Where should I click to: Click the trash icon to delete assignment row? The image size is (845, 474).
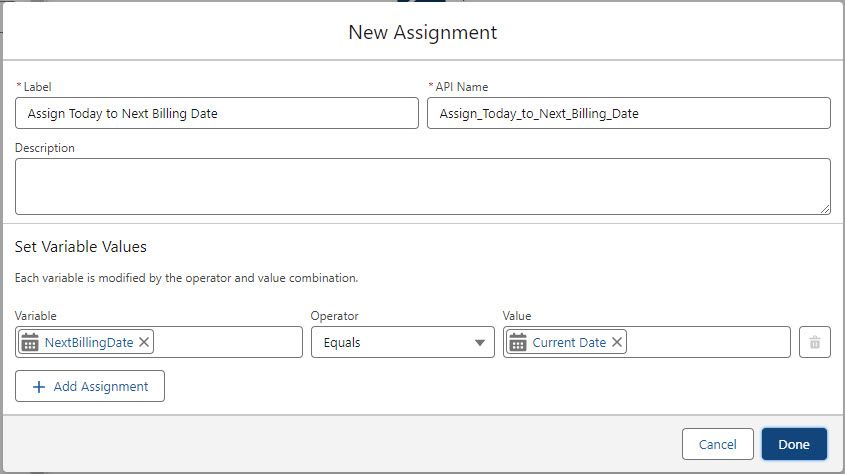pos(814,342)
